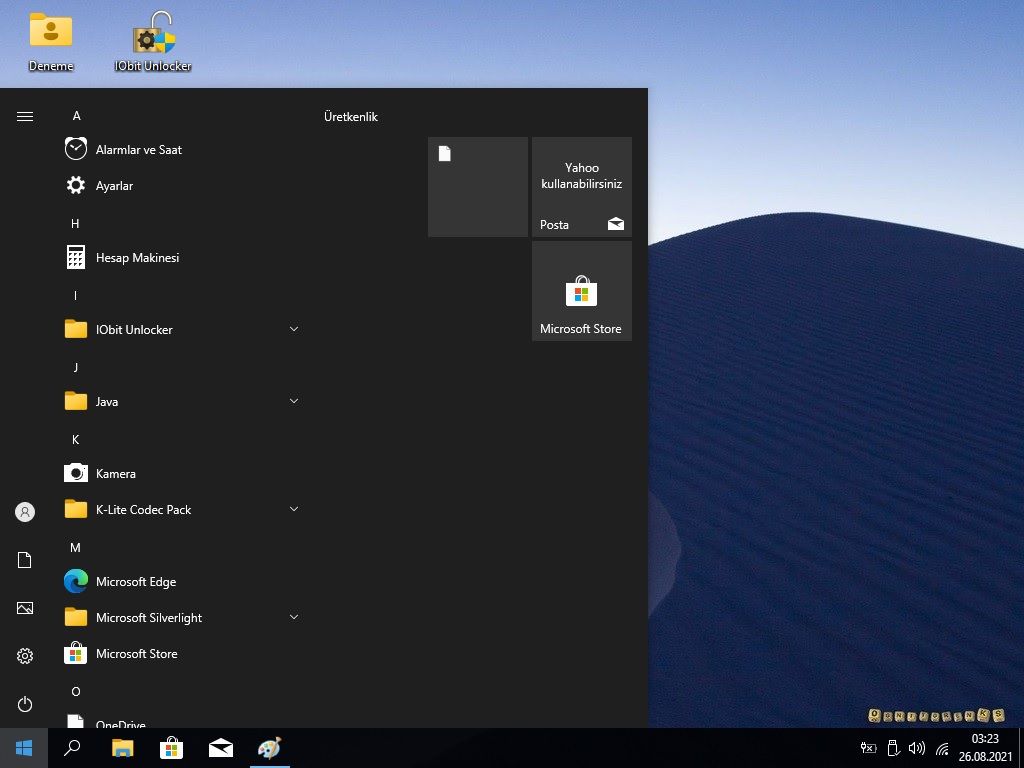This screenshot has width=1024, height=768.
Task: Switch to Paint app on taskbar
Action: click(270, 748)
